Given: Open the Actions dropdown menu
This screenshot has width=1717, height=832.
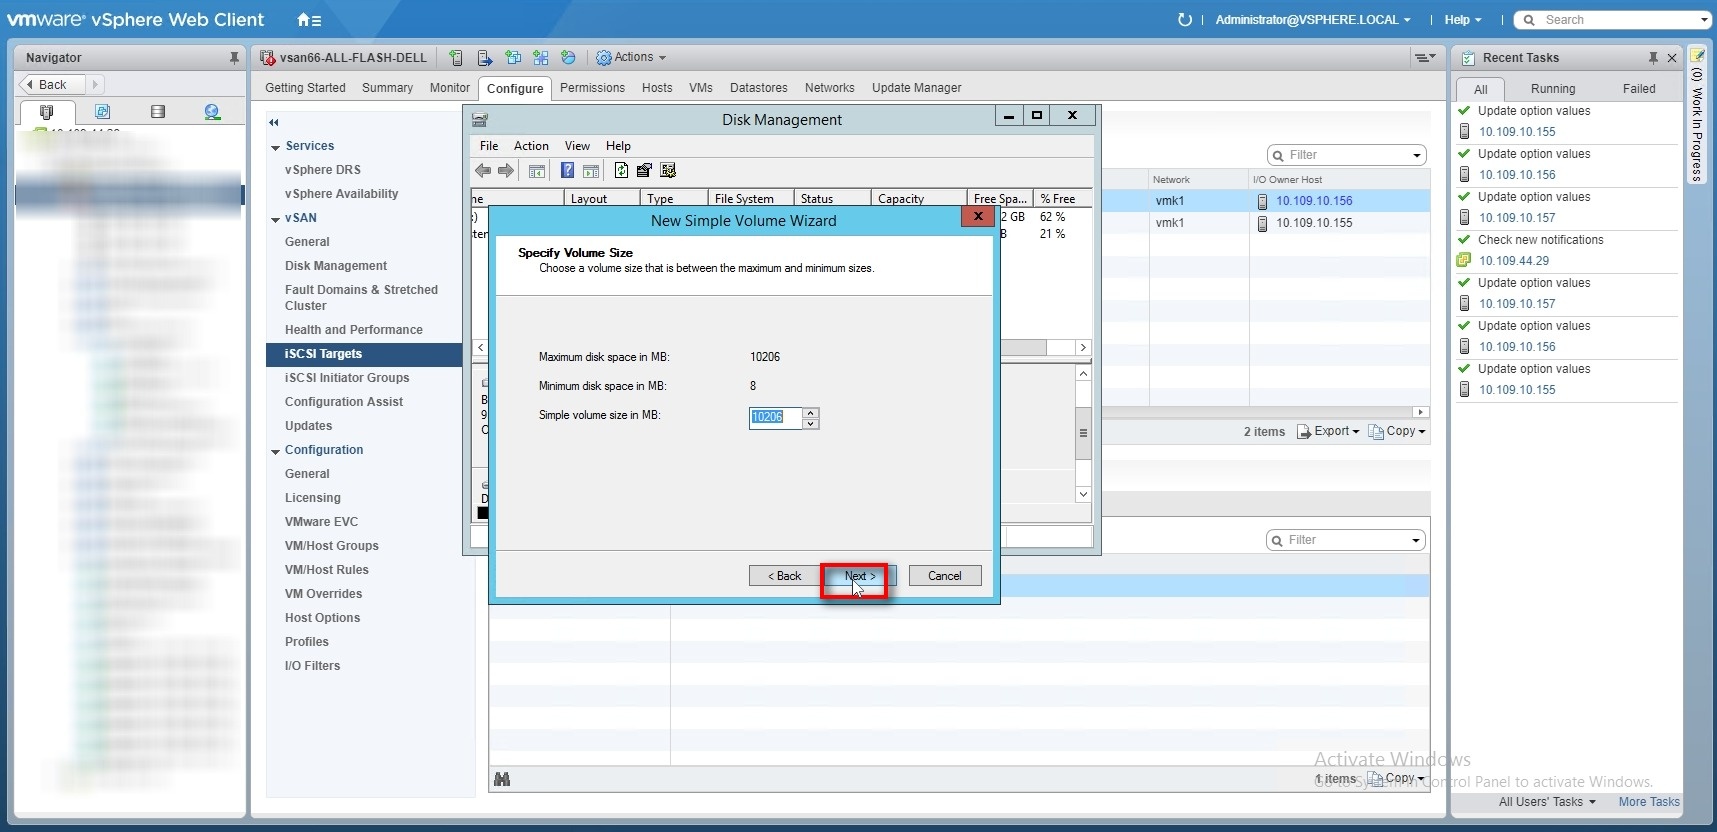Looking at the screenshot, I should [x=632, y=58].
